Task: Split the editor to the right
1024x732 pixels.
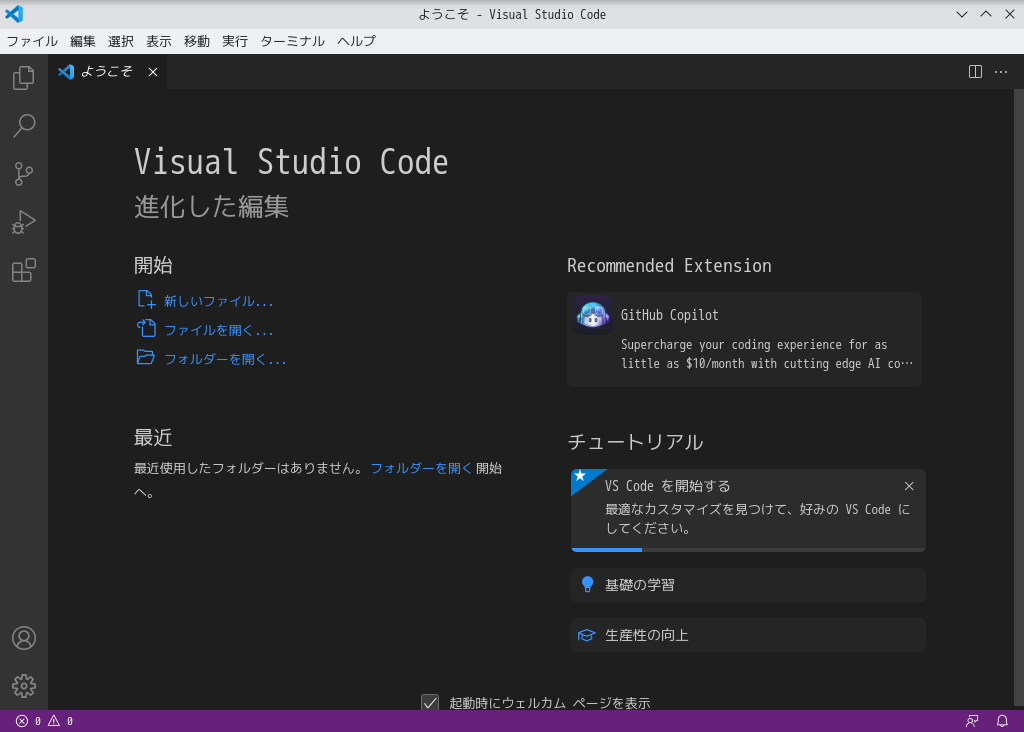Action: pyautogui.click(x=975, y=72)
